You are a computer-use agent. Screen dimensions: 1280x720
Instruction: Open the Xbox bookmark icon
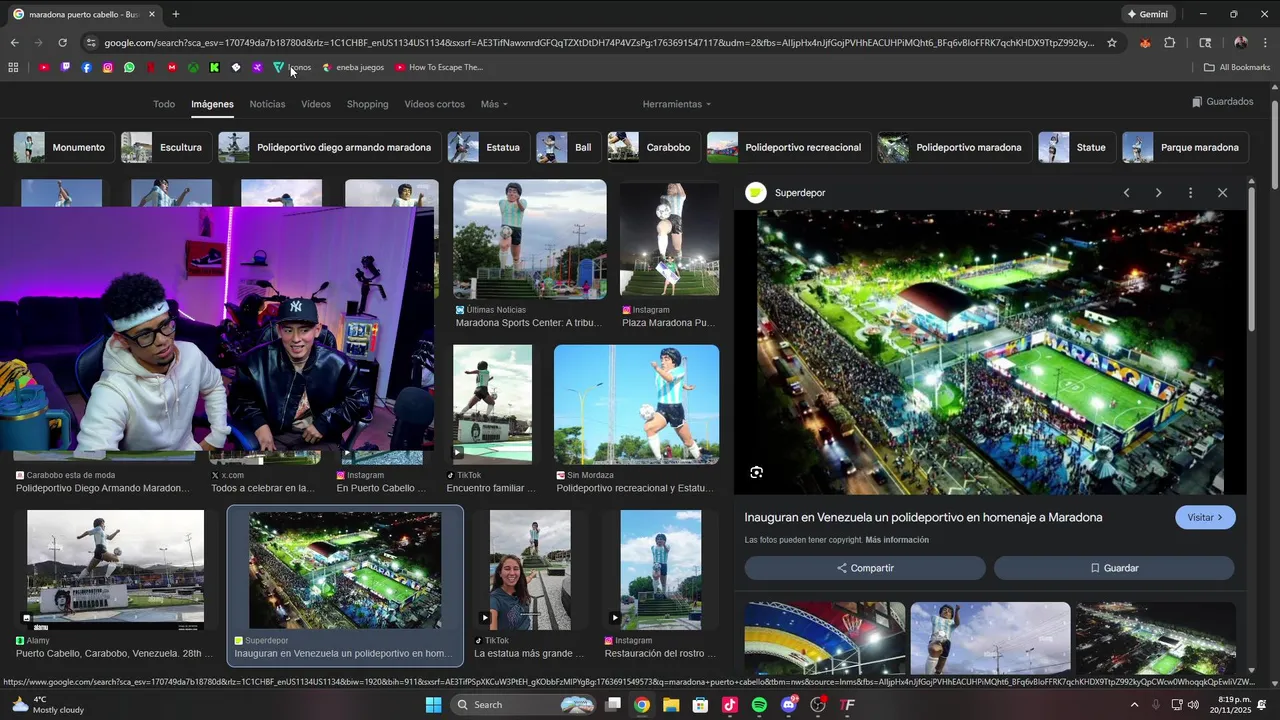tap(193, 67)
